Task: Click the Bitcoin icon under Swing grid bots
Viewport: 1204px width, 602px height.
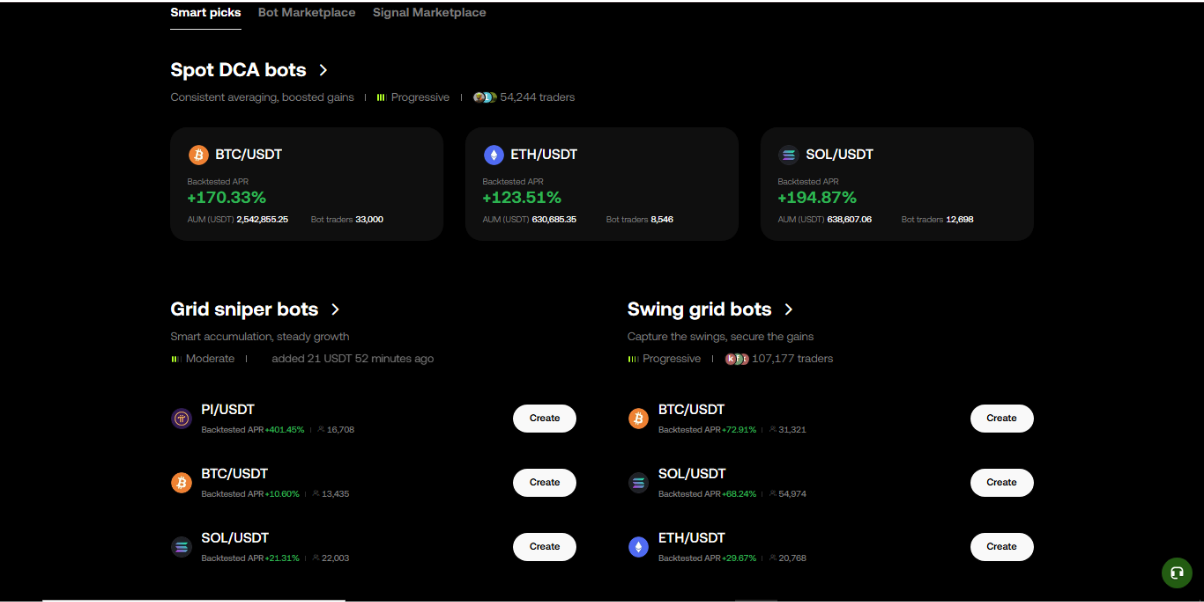Action: point(638,418)
